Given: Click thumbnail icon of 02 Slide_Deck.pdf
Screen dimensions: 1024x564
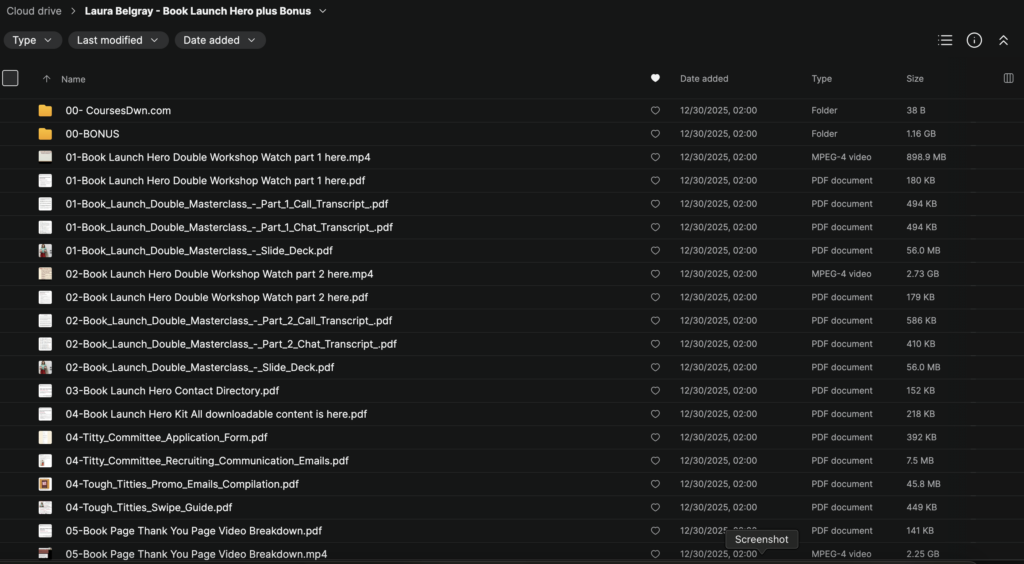Looking at the screenshot, I should [x=45, y=368].
